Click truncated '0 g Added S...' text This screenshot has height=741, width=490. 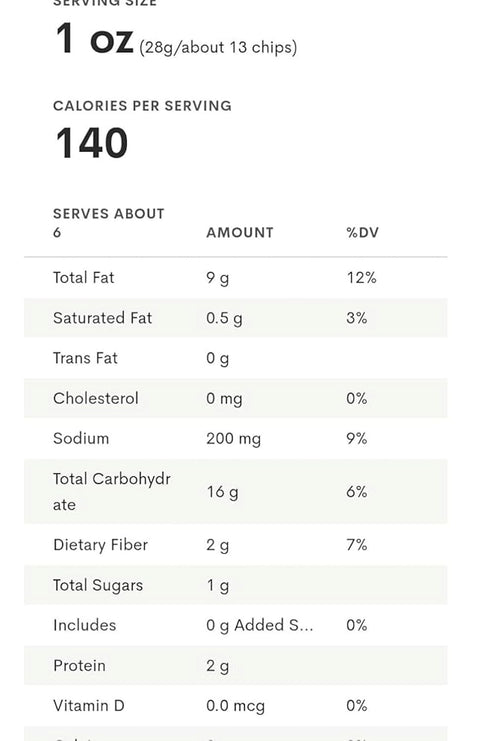click(x=259, y=625)
